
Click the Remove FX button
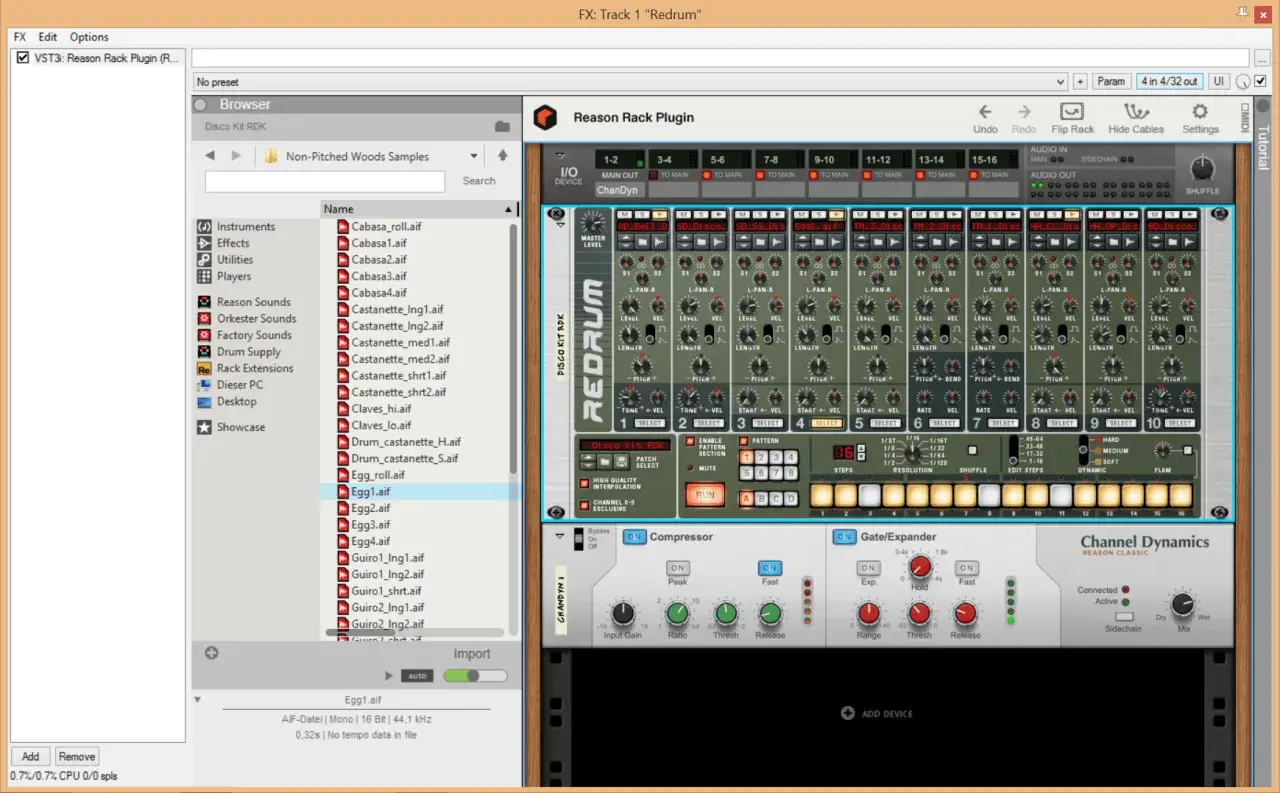point(77,757)
